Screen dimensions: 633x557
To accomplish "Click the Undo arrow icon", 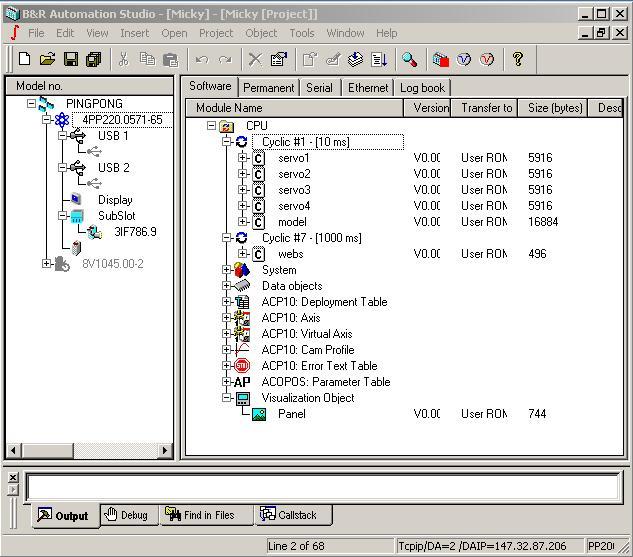I will tap(201, 60).
